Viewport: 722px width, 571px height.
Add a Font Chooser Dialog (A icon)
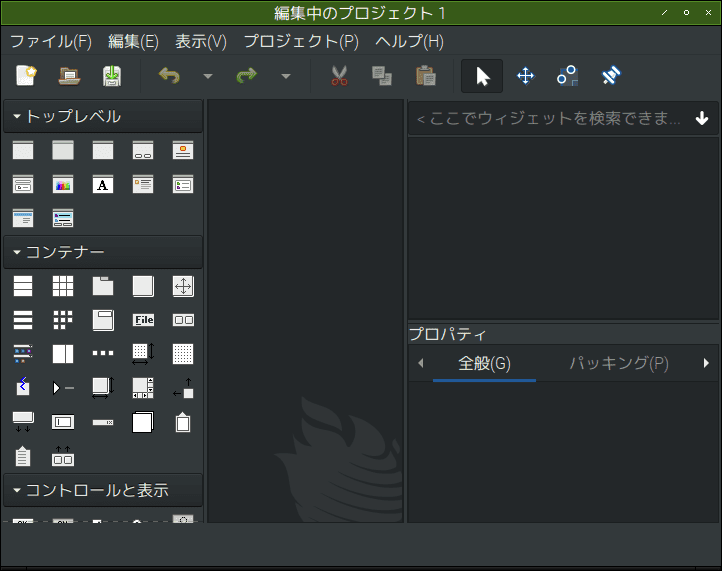(x=103, y=185)
